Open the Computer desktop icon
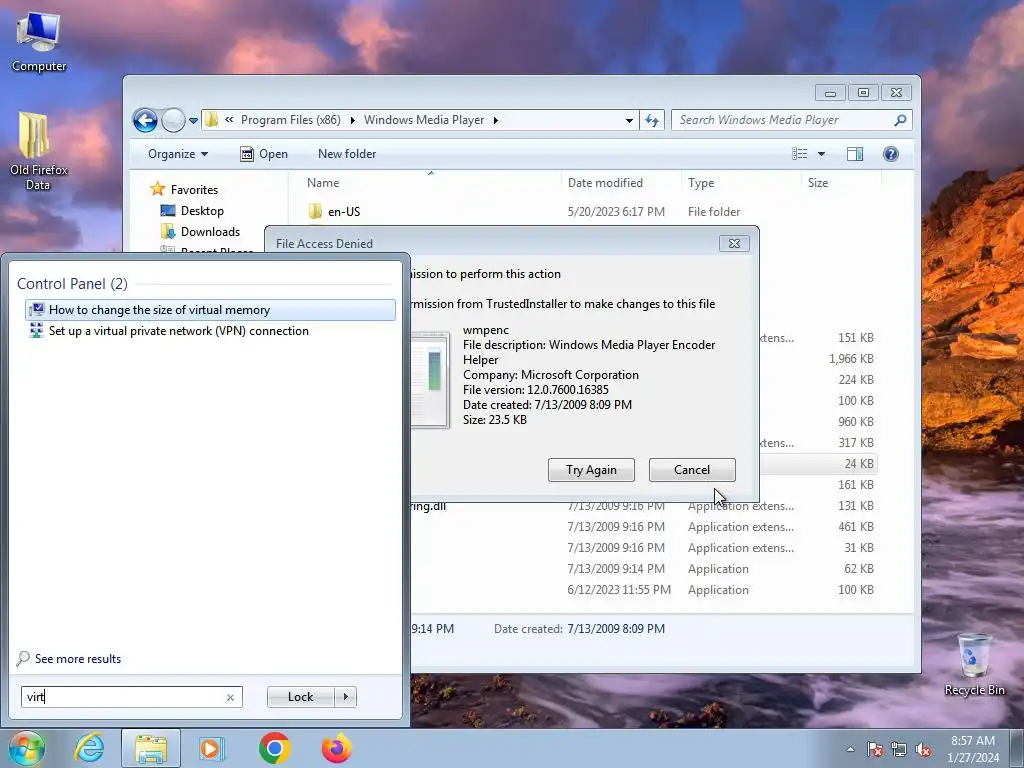1024x768 pixels. tap(39, 42)
